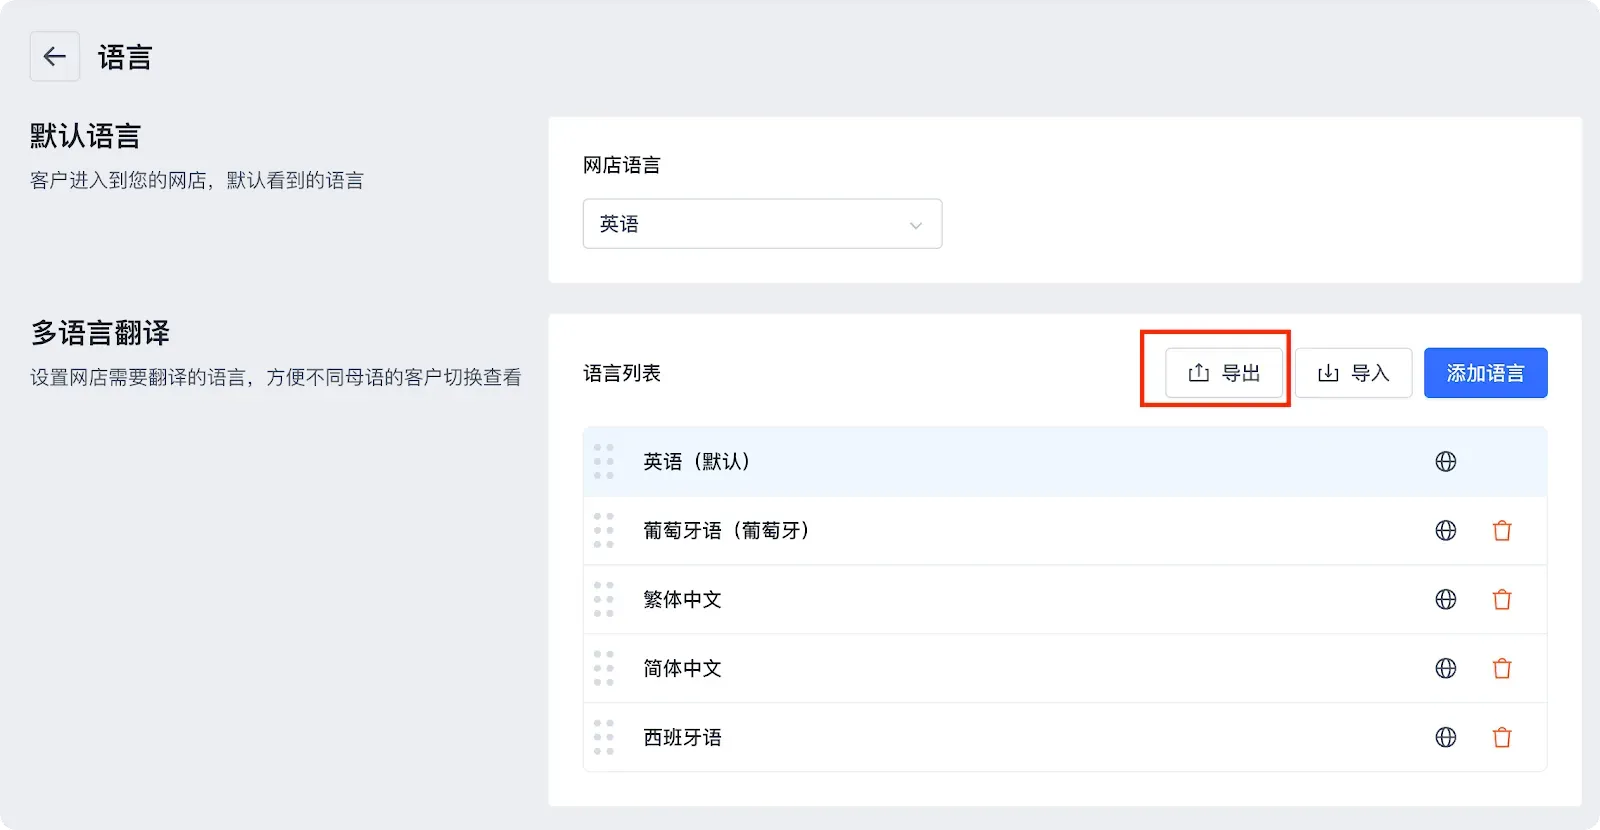Click drag handle of 英语 (默认) row
This screenshot has height=830, width=1600.
coord(603,462)
